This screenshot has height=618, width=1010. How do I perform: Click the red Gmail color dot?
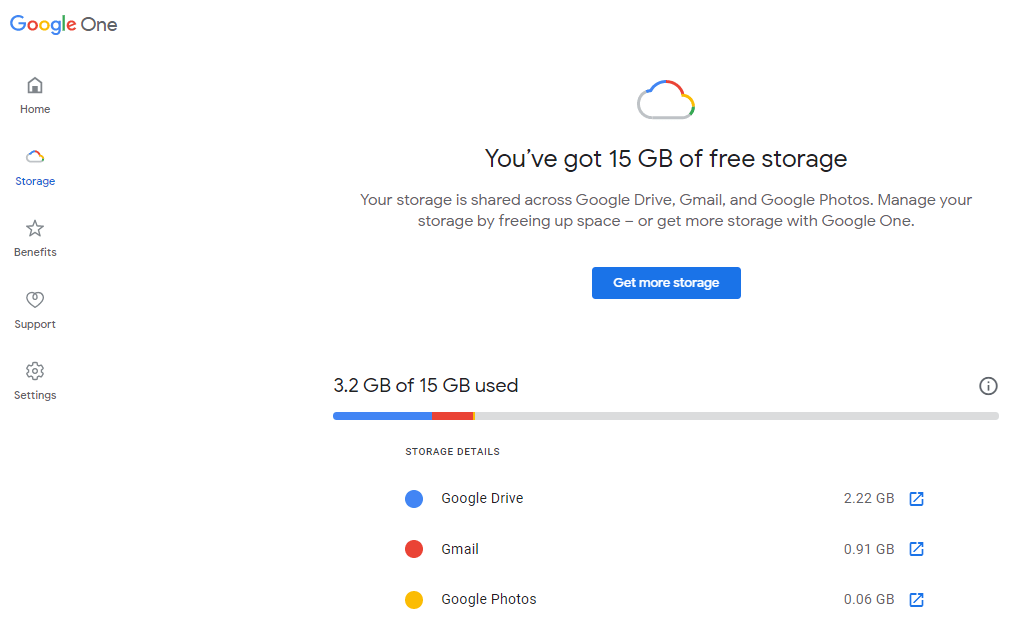click(x=414, y=549)
